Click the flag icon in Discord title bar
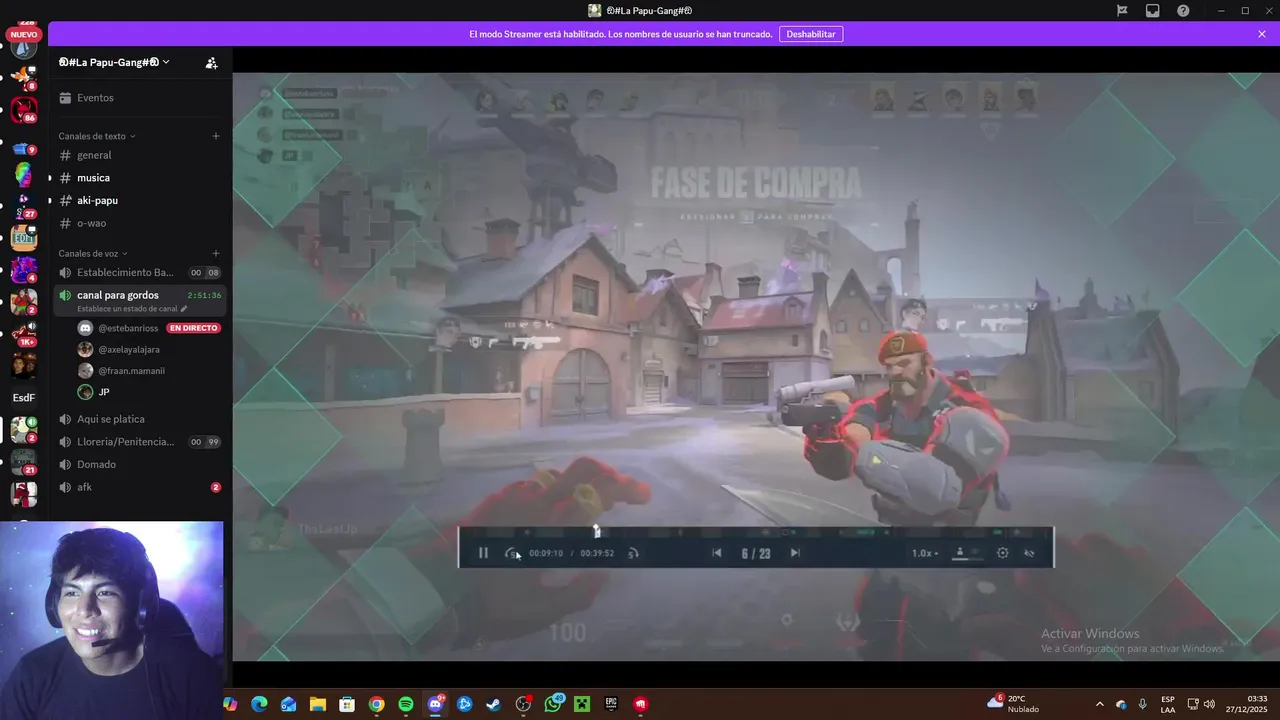 click(x=1122, y=10)
